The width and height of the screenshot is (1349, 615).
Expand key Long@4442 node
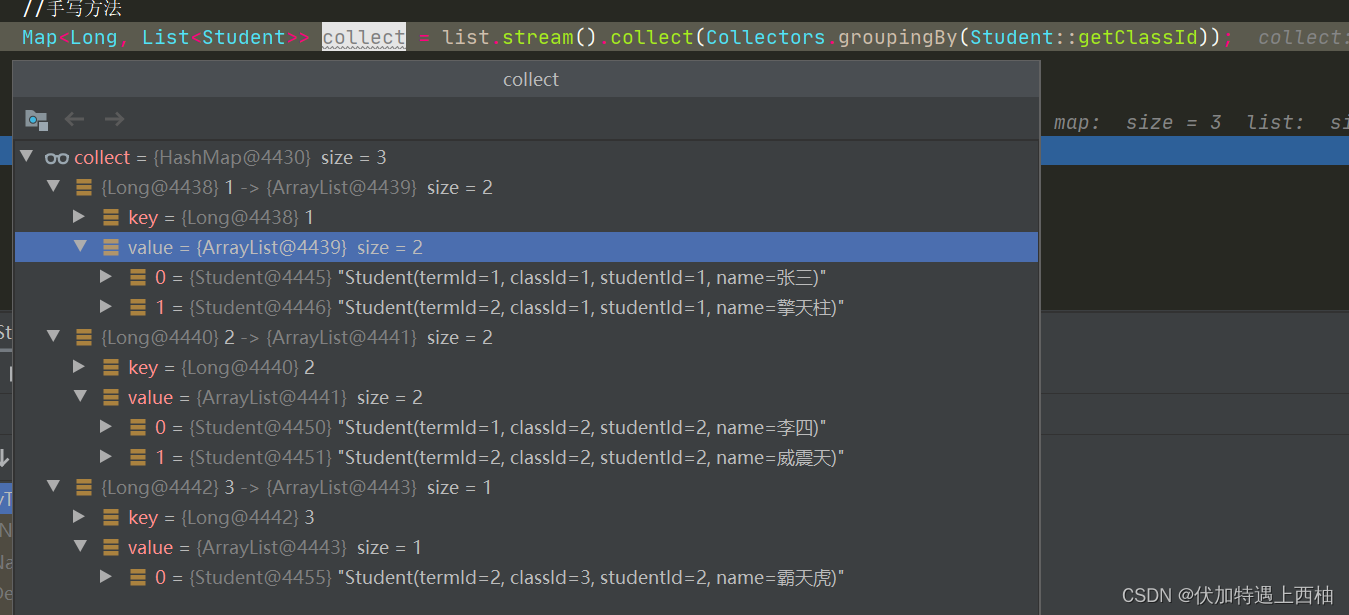click(x=80, y=517)
